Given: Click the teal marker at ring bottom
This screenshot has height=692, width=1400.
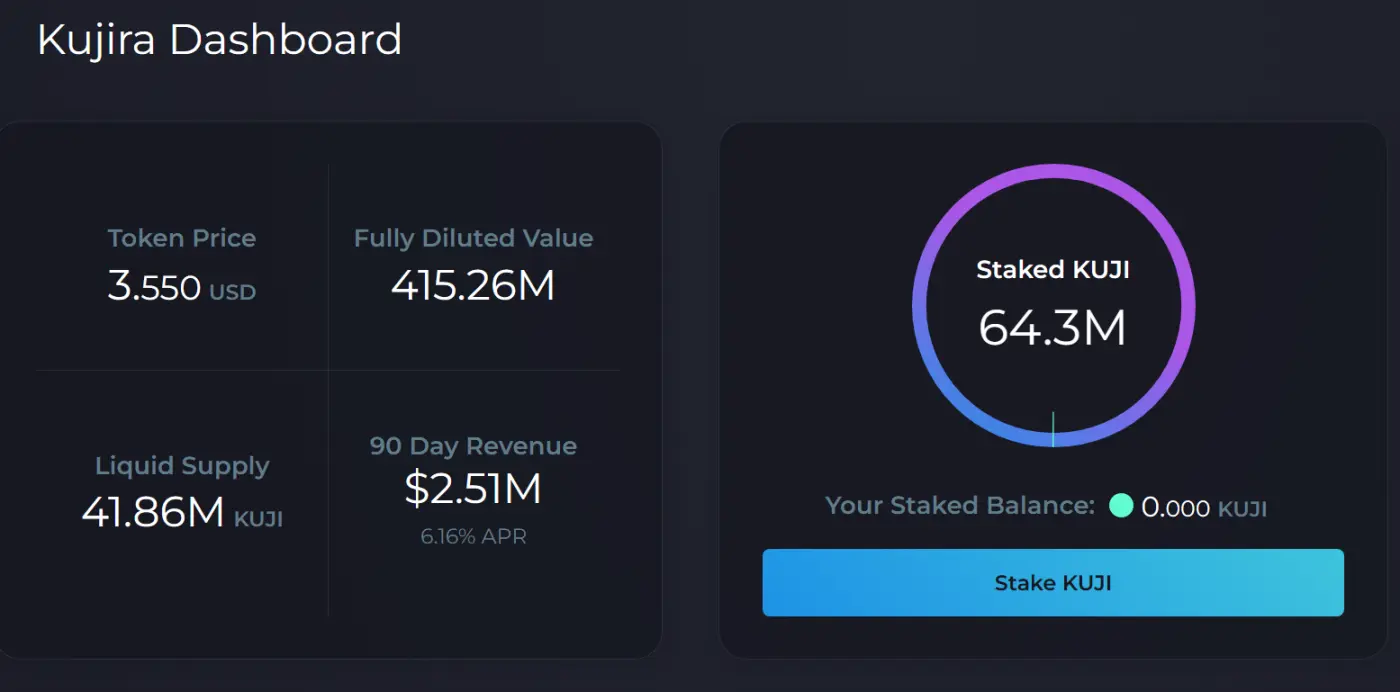Looking at the screenshot, I should [x=1053, y=429].
